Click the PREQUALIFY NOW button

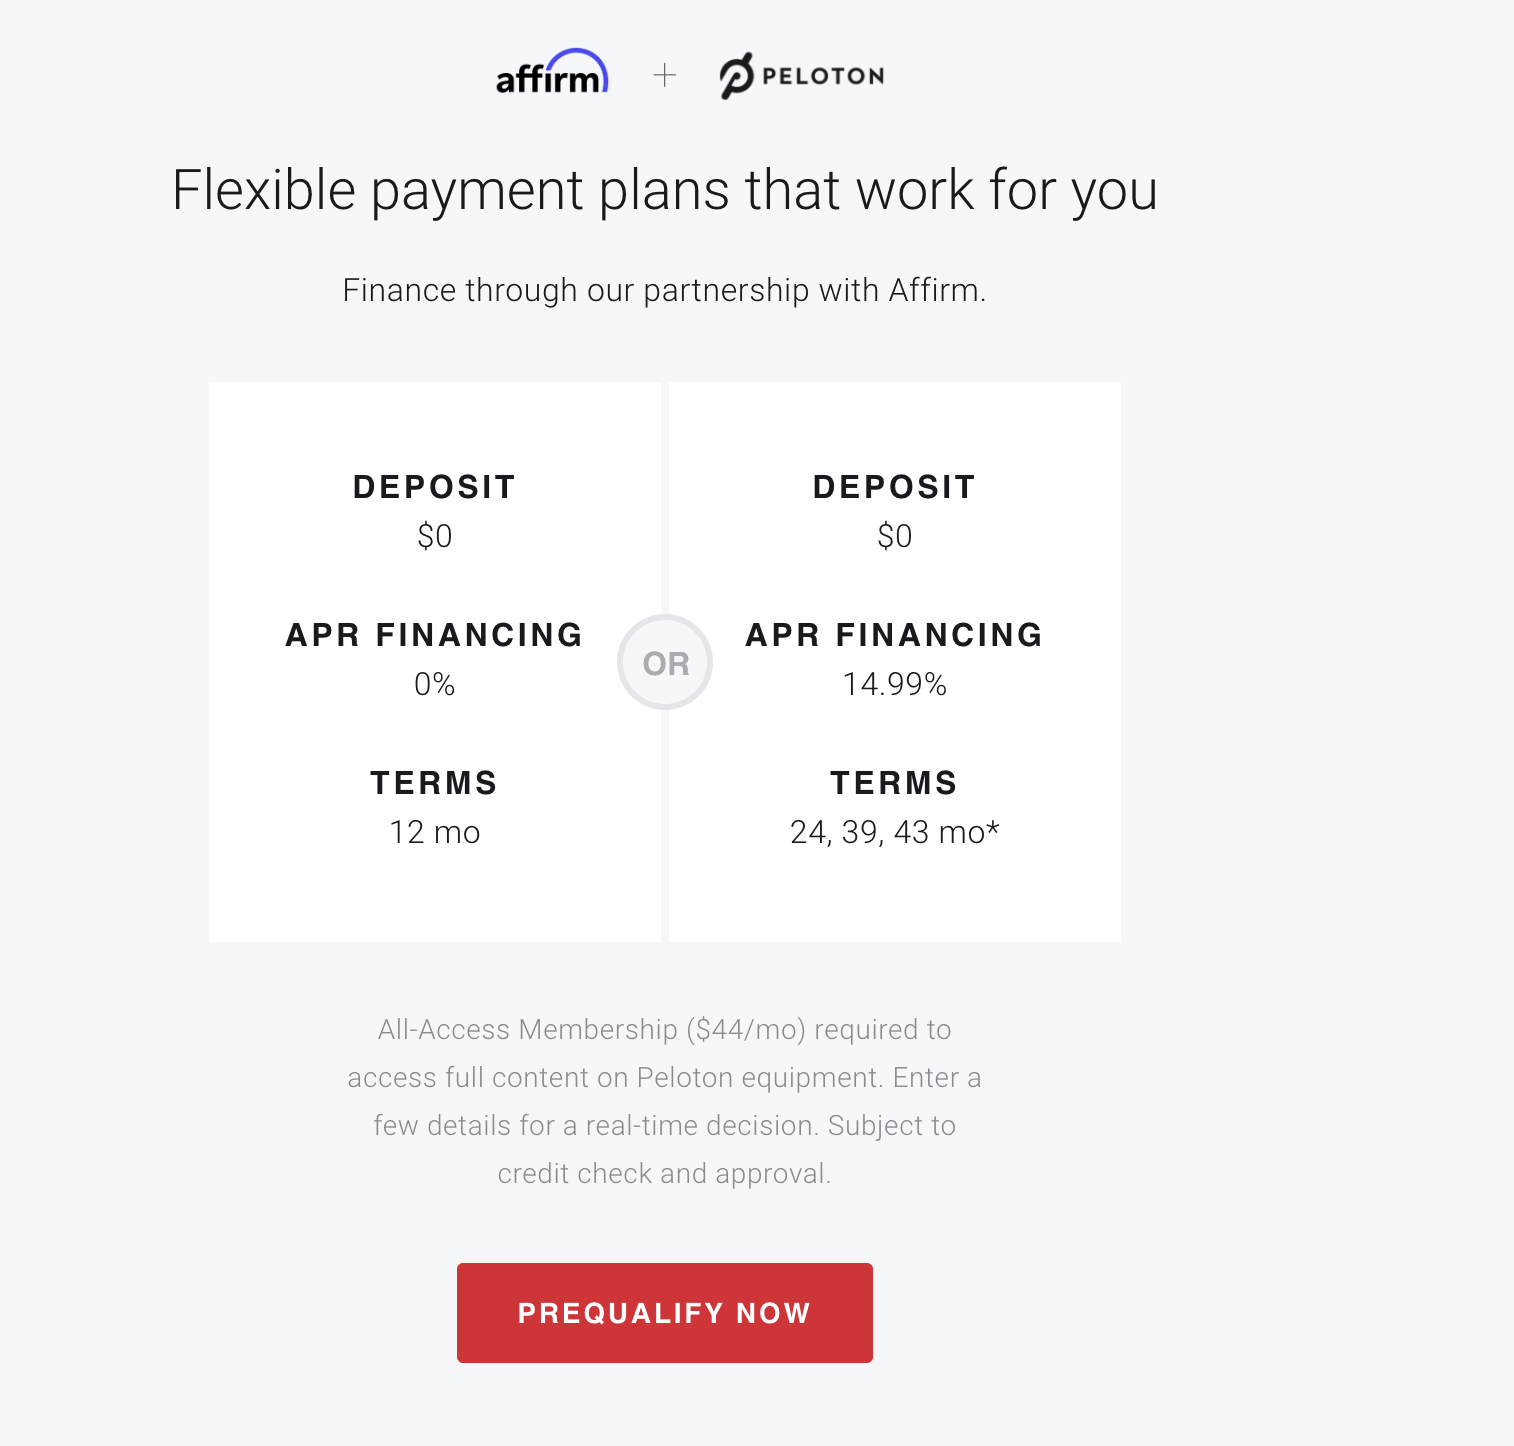point(665,1313)
